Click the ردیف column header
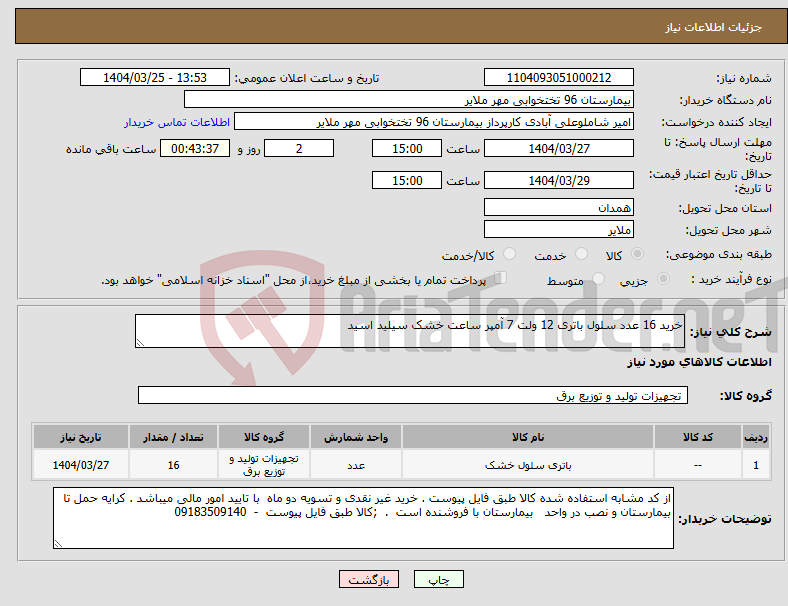 tap(755, 437)
